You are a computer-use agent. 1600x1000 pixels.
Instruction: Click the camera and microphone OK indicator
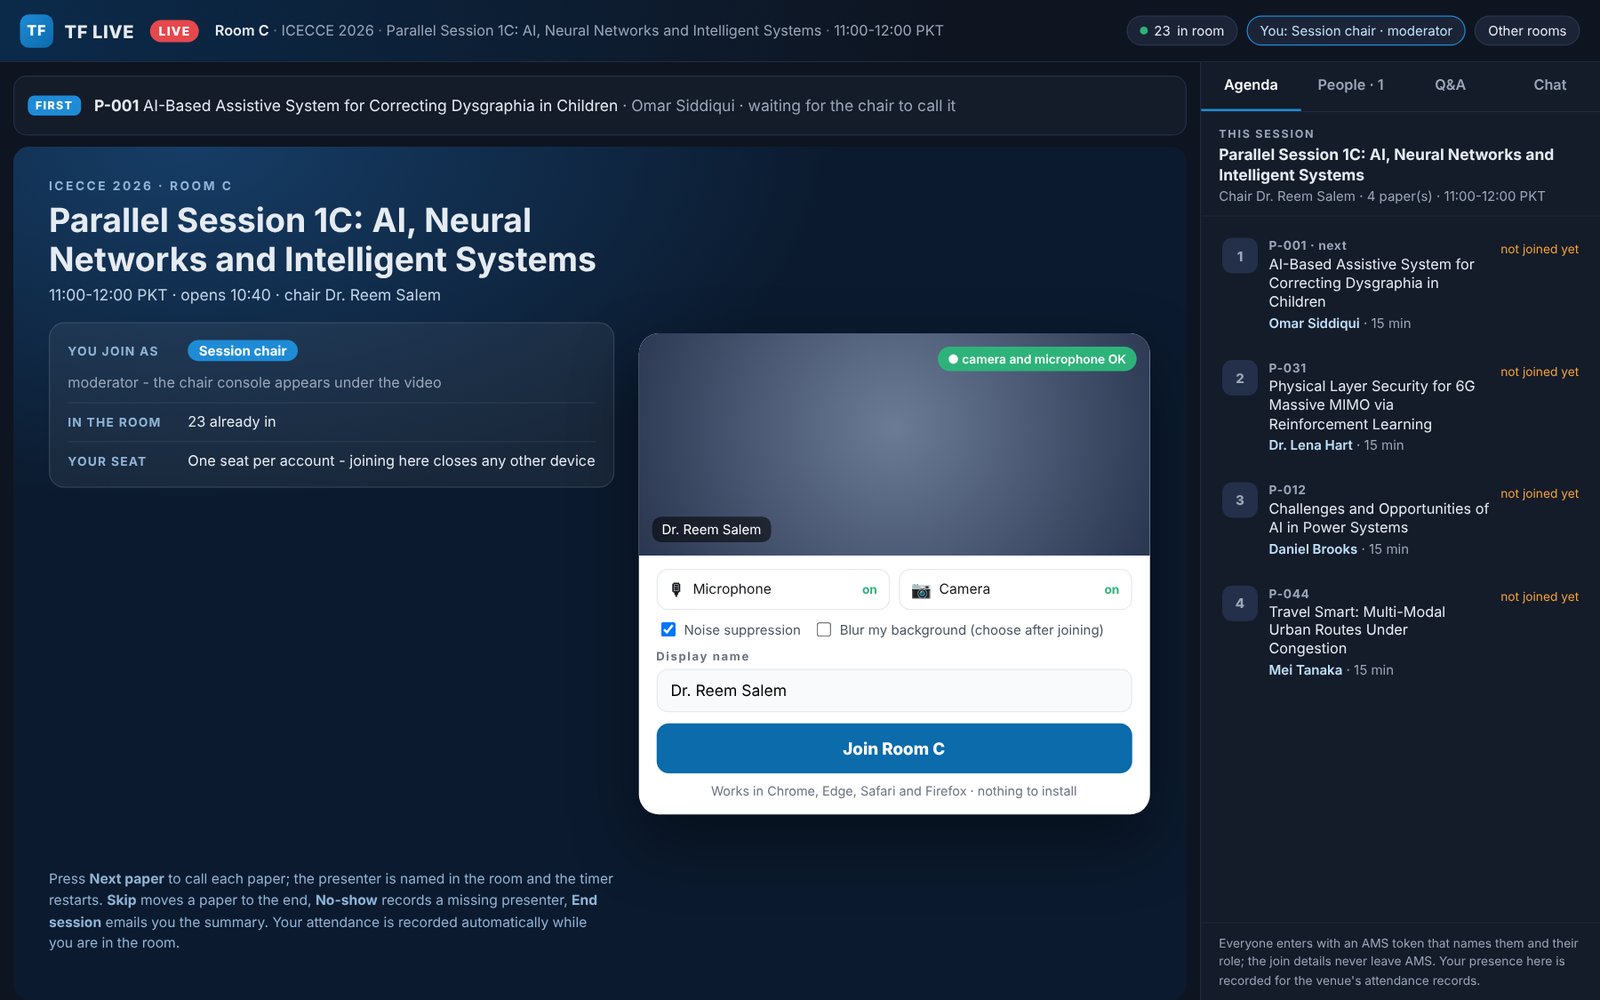(x=1037, y=359)
